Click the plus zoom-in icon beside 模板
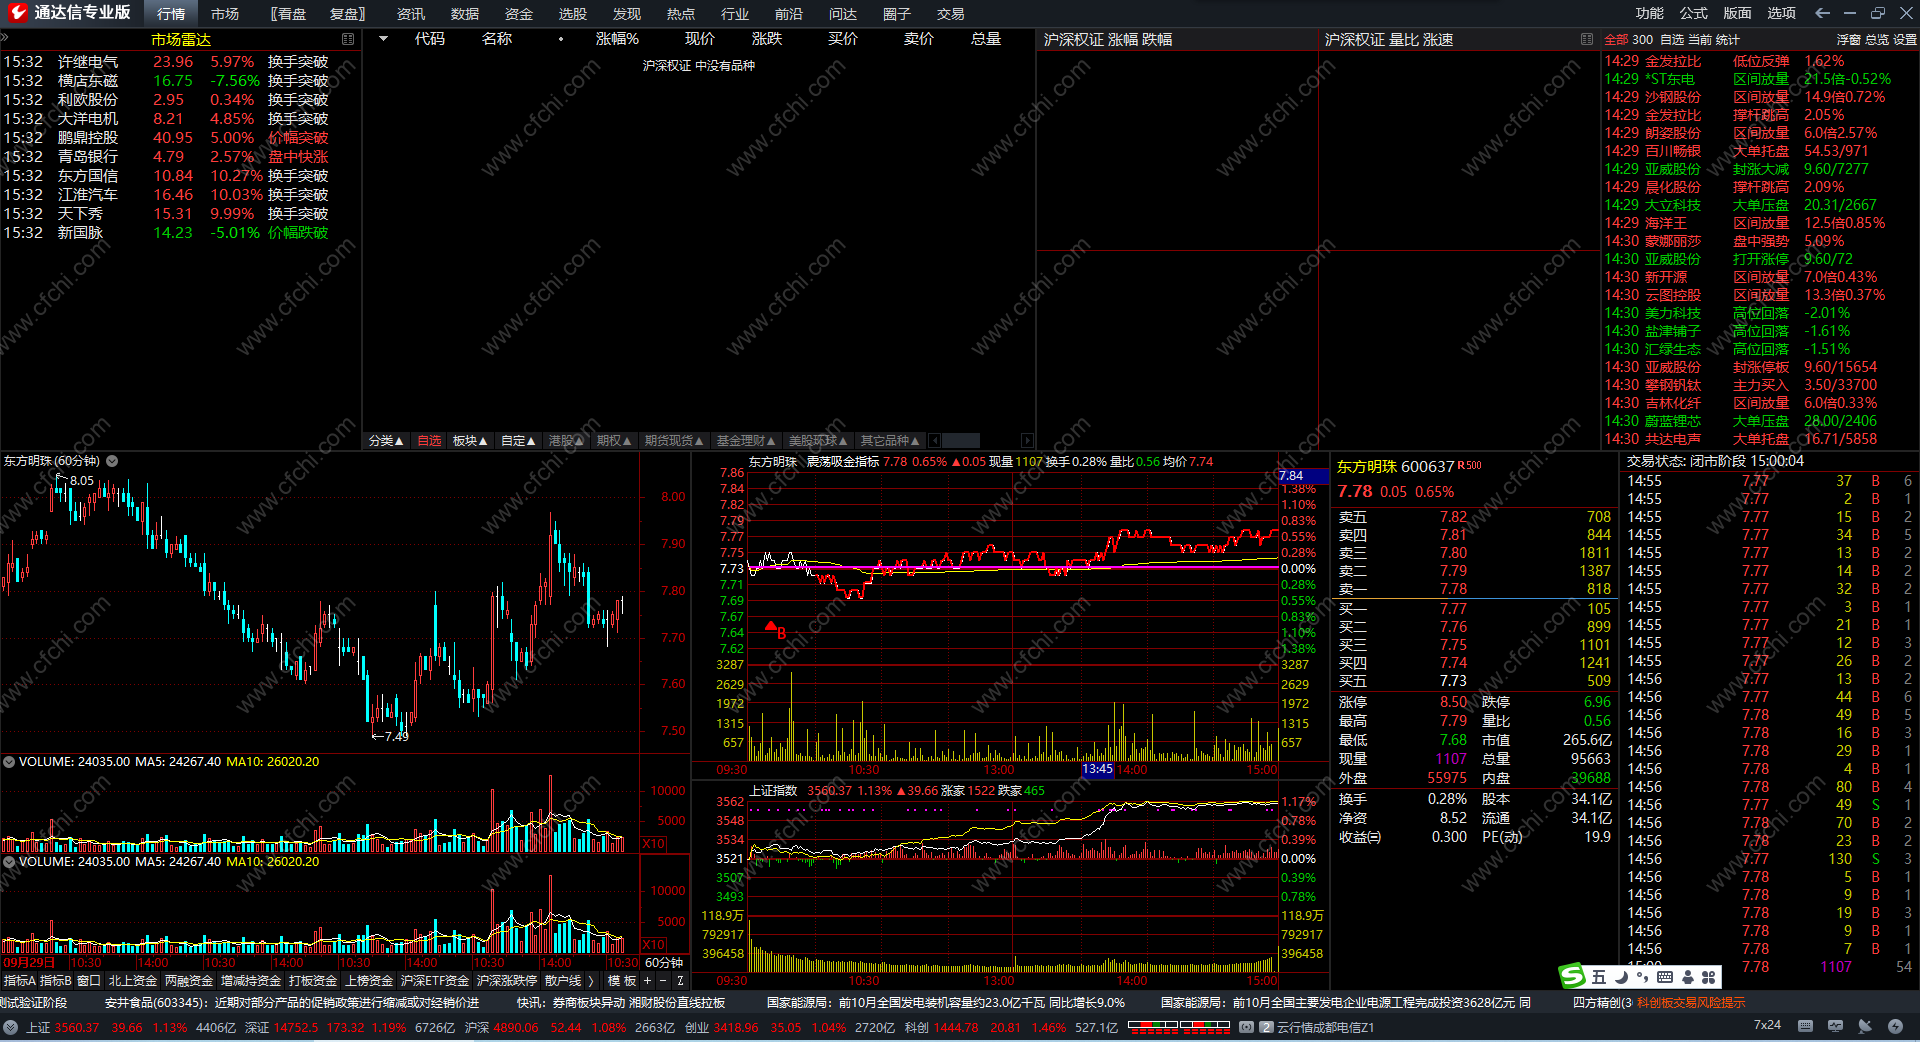Viewport: 1920px width, 1042px height. [646, 981]
